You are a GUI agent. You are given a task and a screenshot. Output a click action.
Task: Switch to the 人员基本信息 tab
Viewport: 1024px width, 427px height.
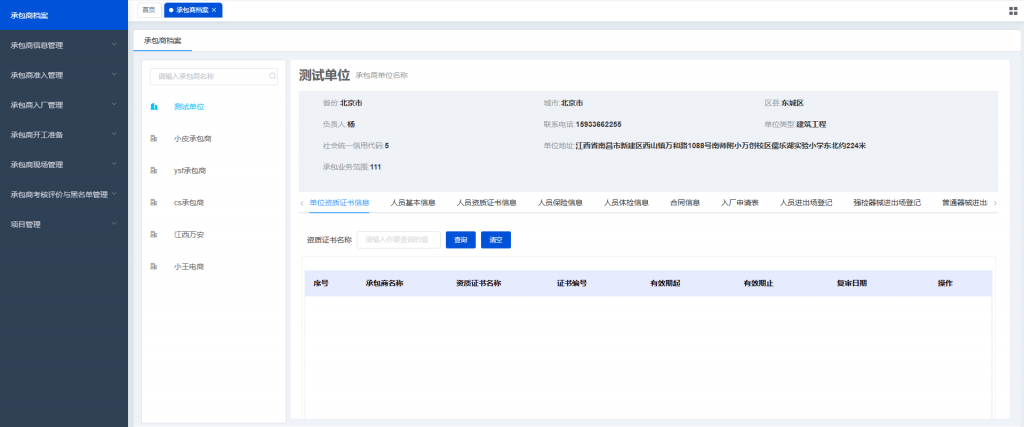pyautogui.click(x=412, y=203)
